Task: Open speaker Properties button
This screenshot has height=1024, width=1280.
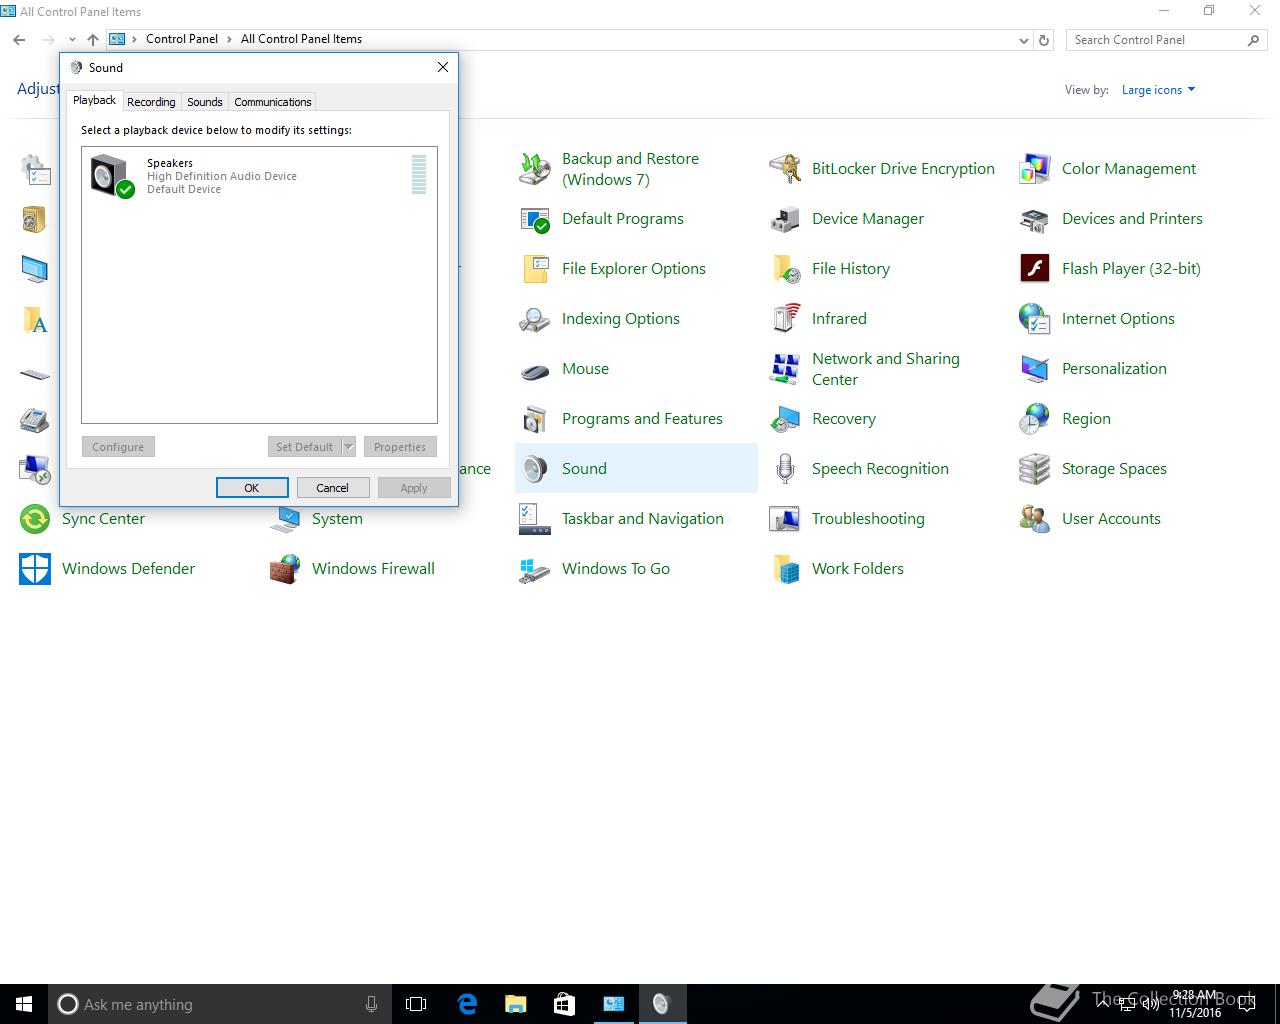Action: (x=400, y=447)
